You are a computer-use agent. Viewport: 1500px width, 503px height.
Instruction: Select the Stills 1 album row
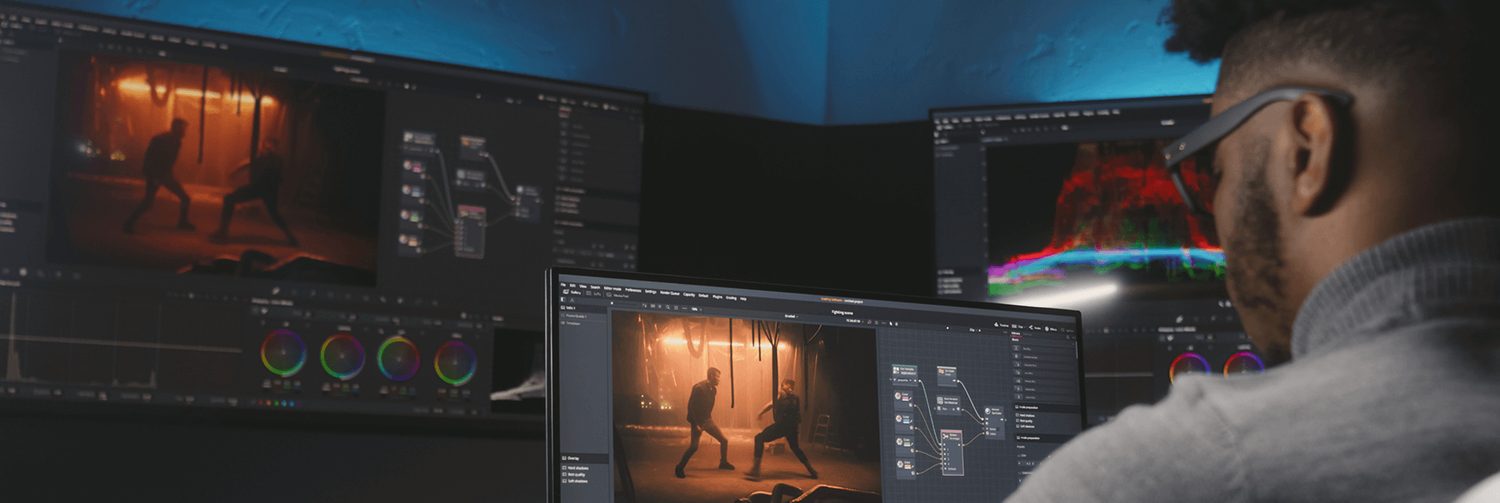point(584,308)
